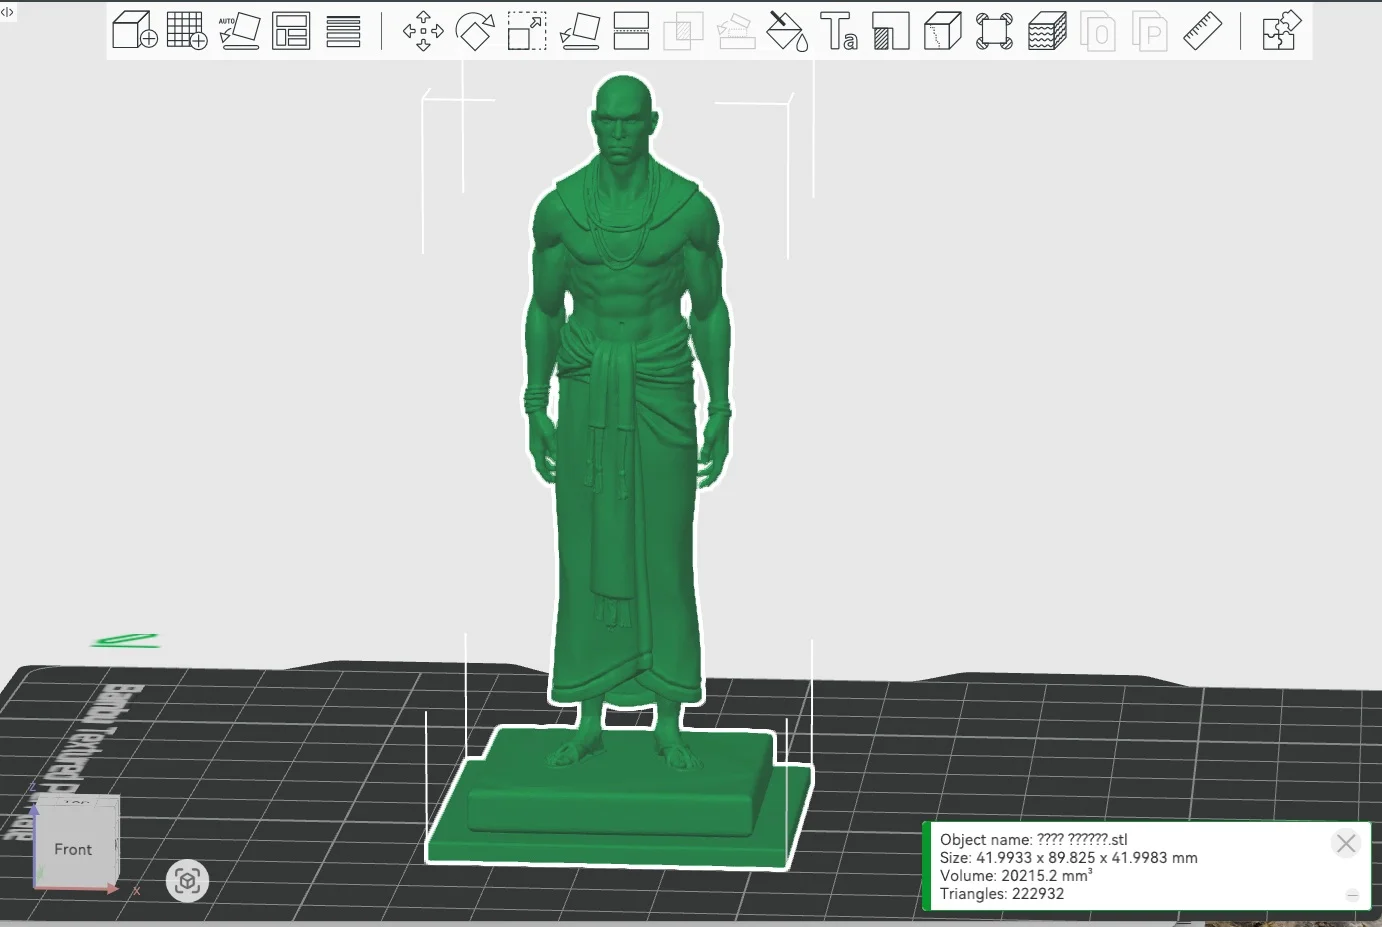Open the Brim ears tool
The height and width of the screenshot is (927, 1382).
pos(994,31)
